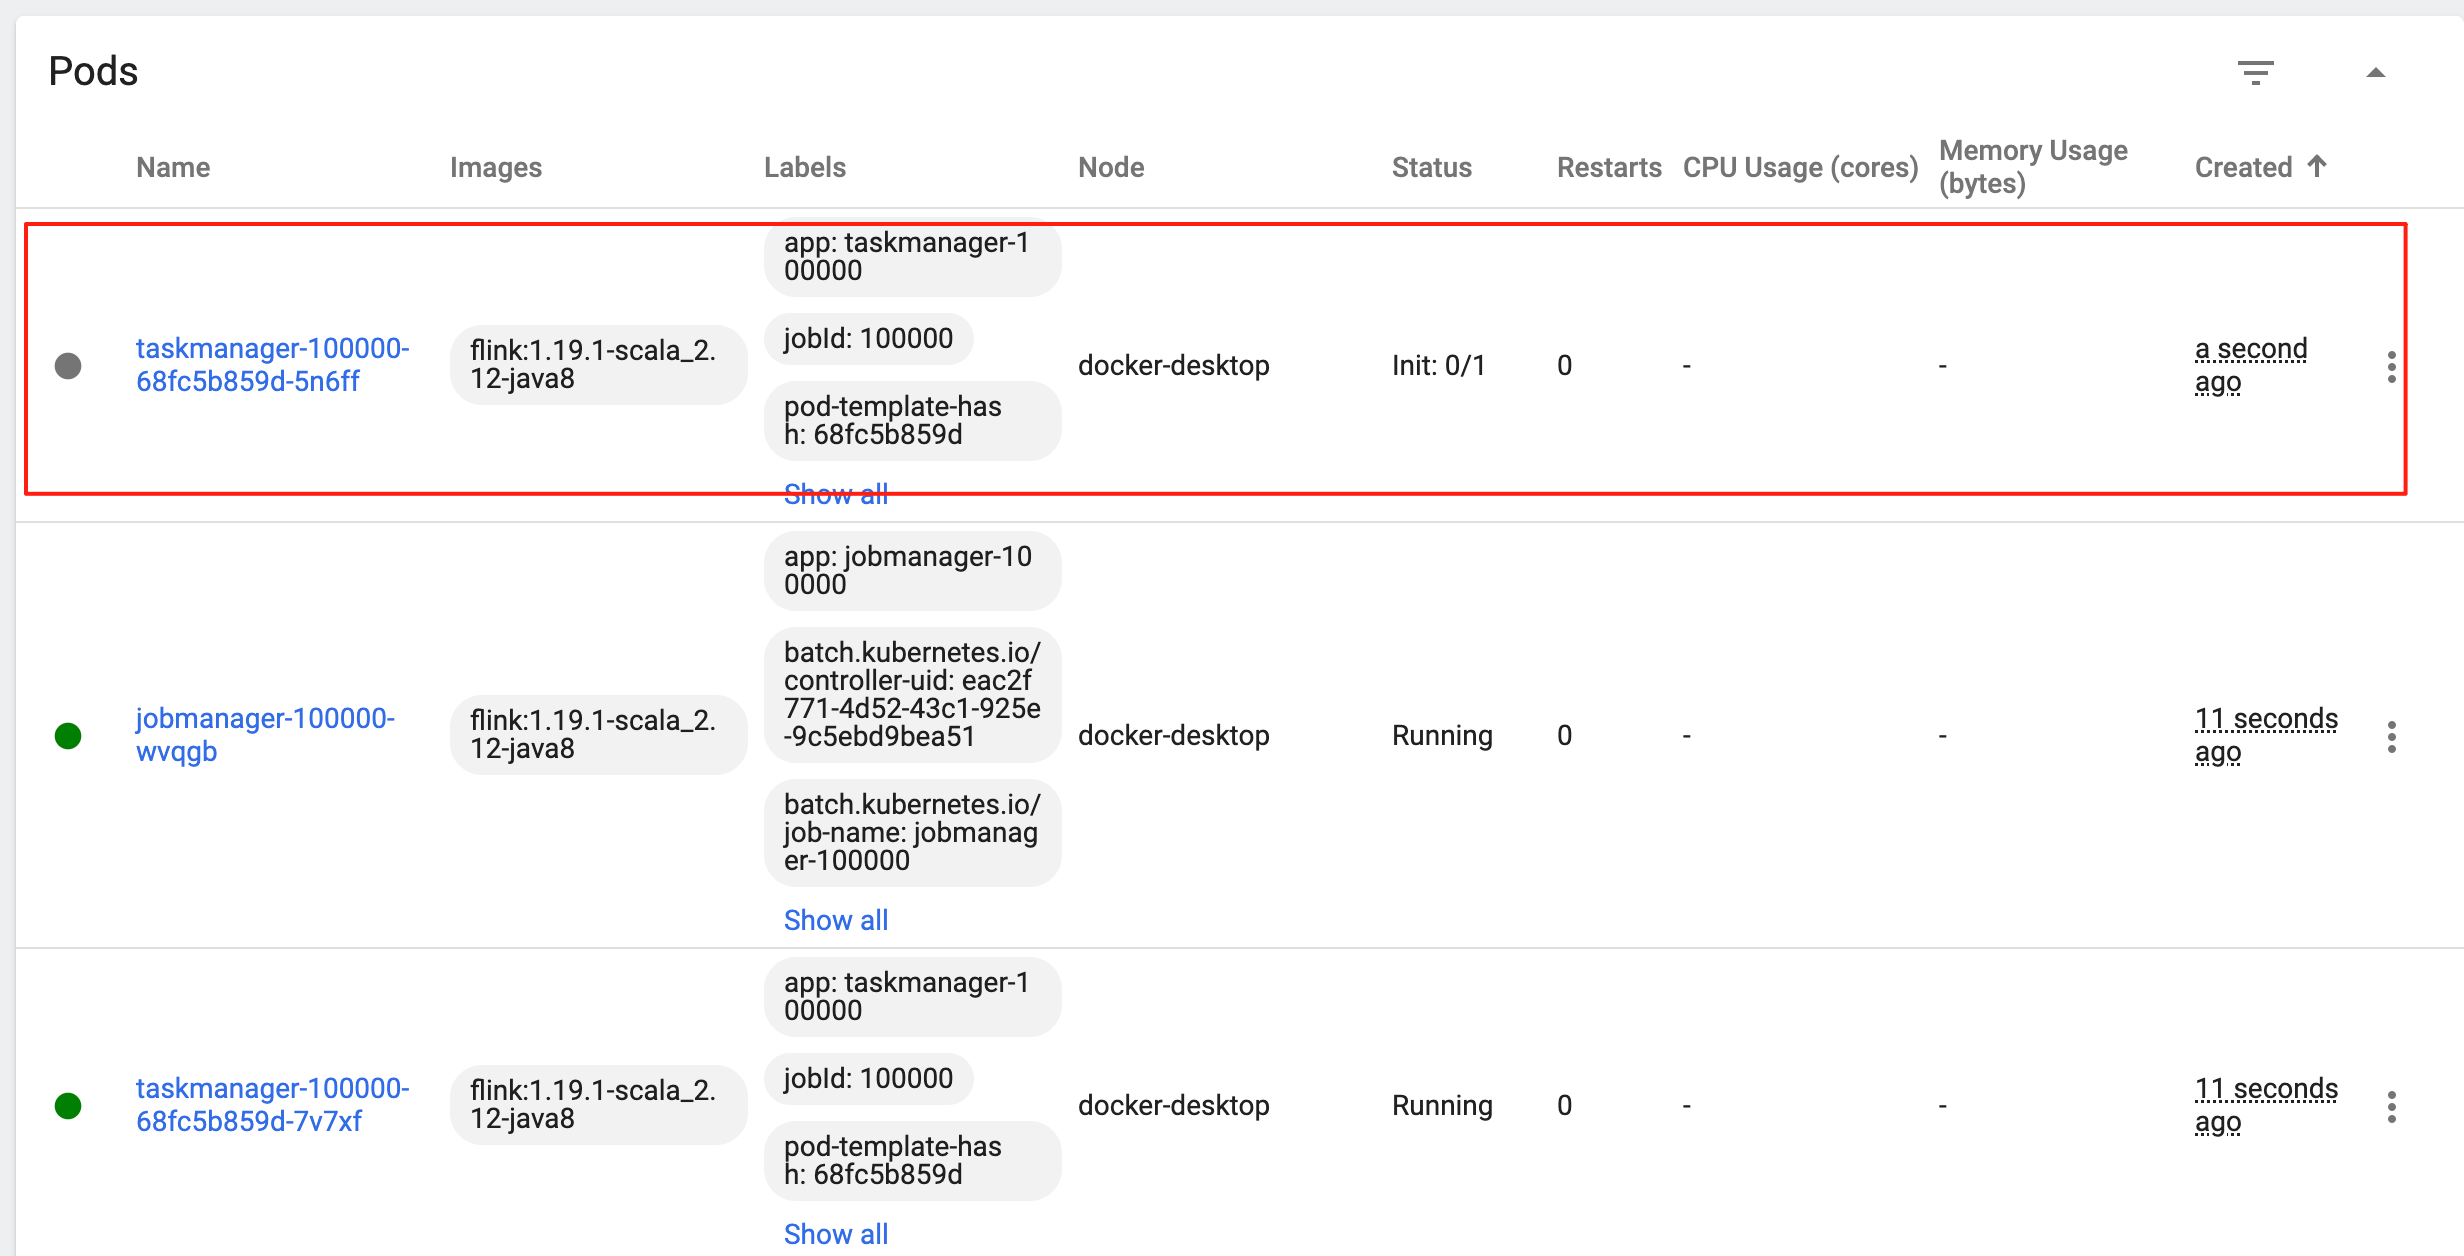Sort table by Name column header
The width and height of the screenshot is (2464, 1256).
(173, 167)
